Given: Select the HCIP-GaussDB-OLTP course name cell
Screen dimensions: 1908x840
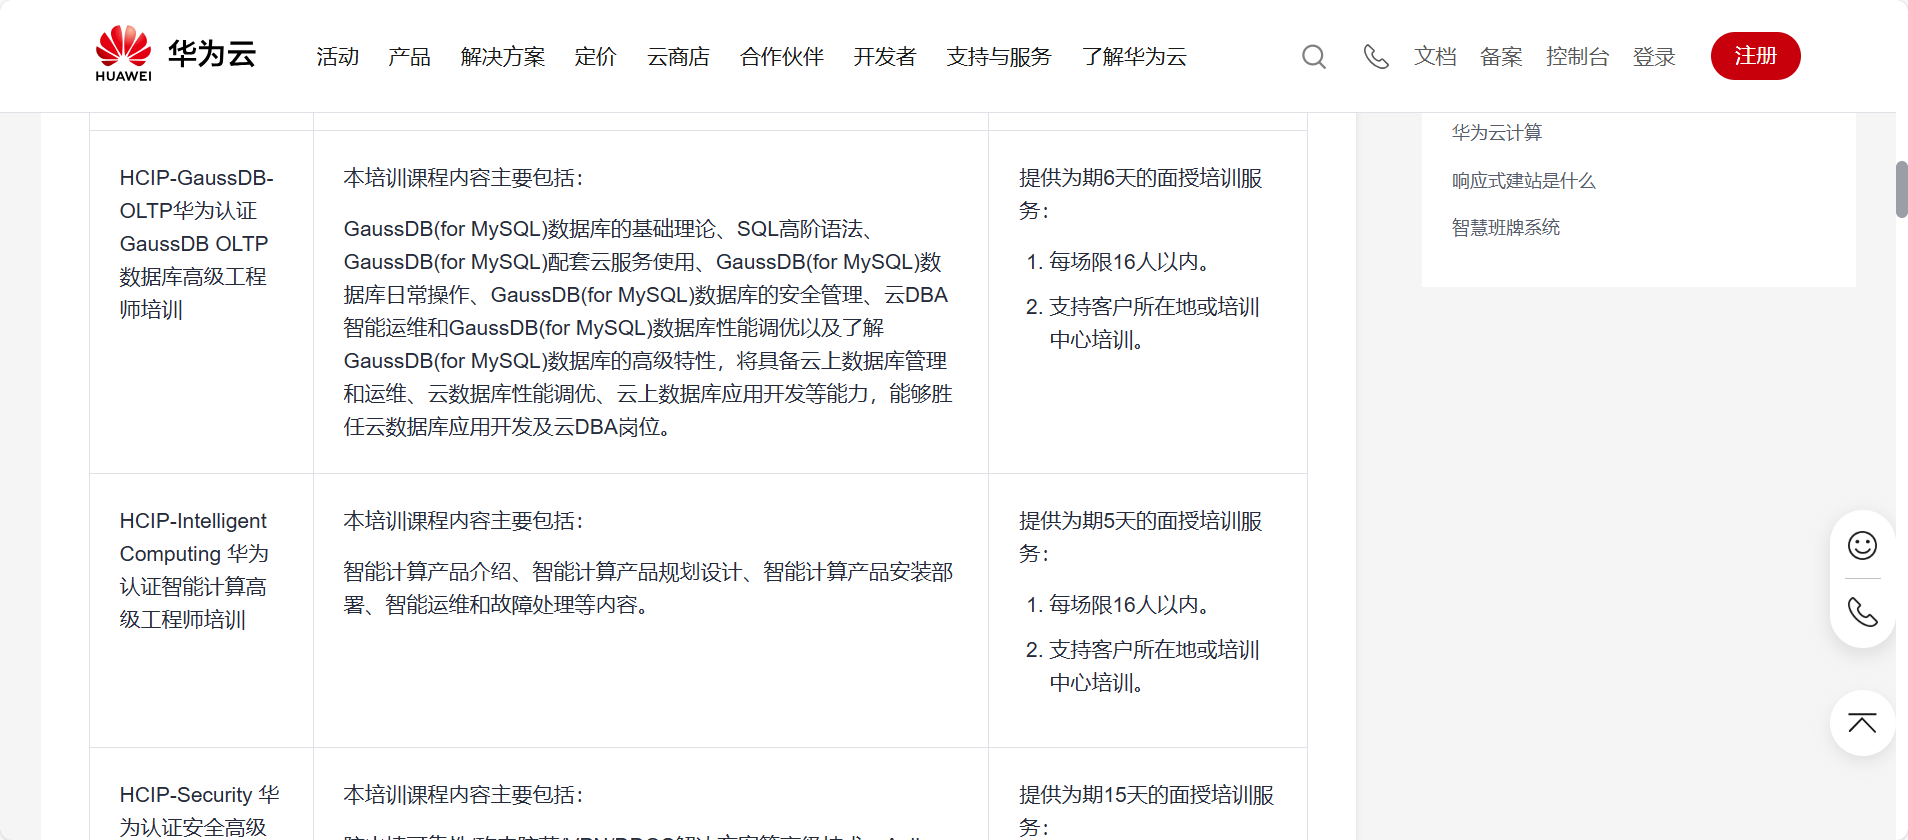Looking at the screenshot, I should tap(201, 302).
